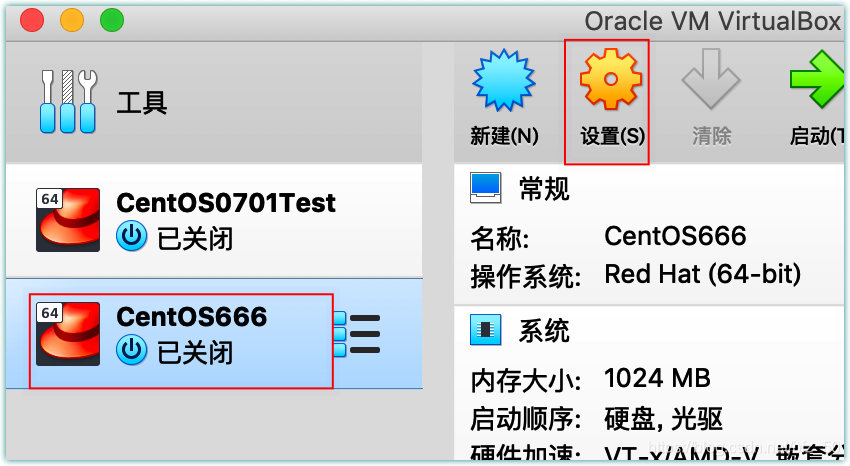Viewport: 850px width, 466px height.
Task: Click the Discard (清除) arrow icon
Action: coord(711,79)
